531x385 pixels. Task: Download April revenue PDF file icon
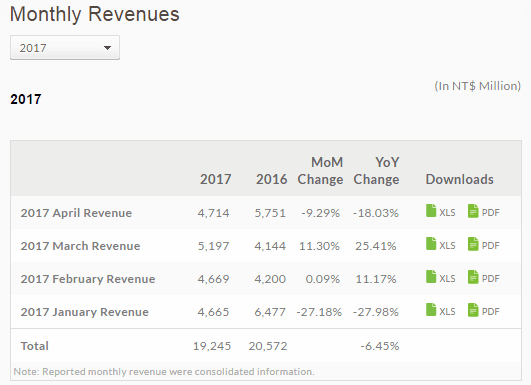tap(473, 211)
